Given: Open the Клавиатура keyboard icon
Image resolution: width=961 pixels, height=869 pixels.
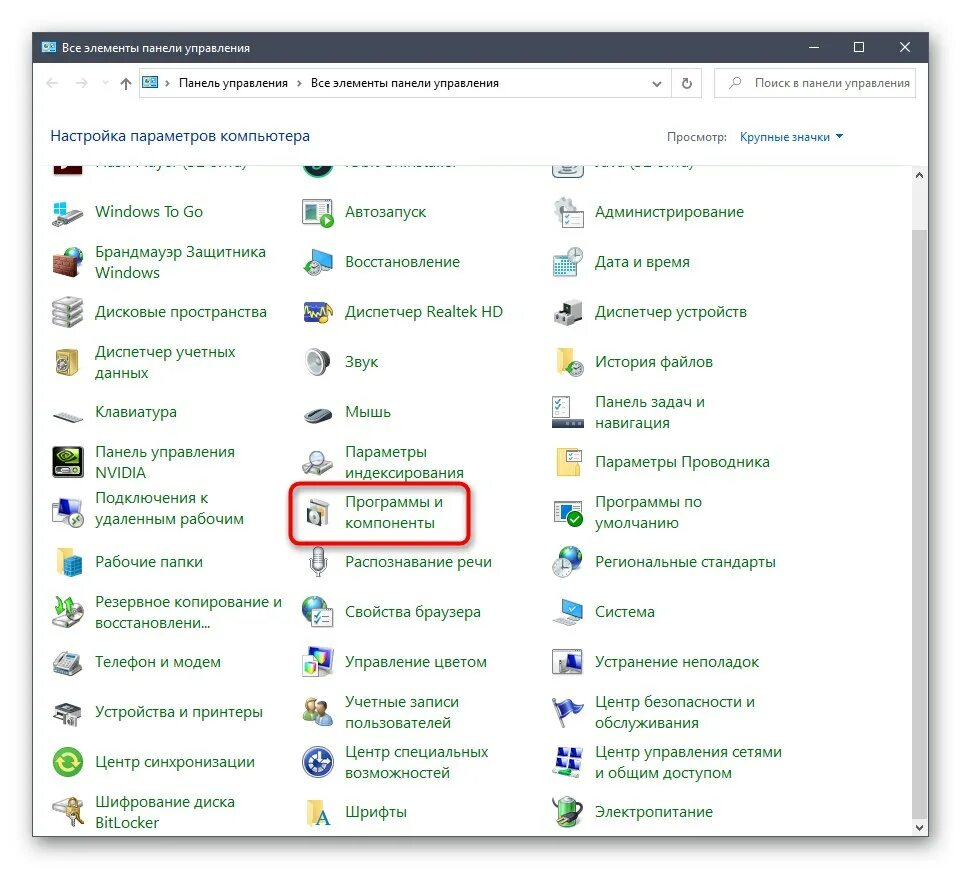Looking at the screenshot, I should coord(67,417).
